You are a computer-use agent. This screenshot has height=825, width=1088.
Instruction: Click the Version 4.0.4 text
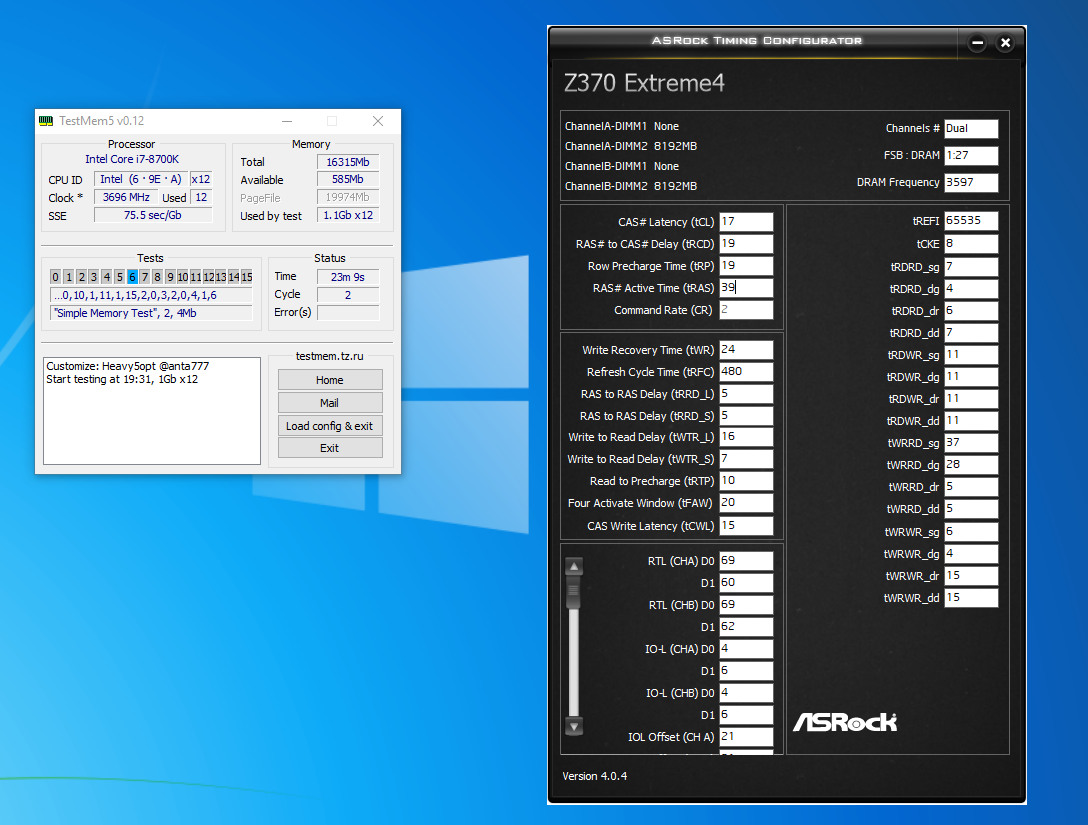tap(595, 776)
